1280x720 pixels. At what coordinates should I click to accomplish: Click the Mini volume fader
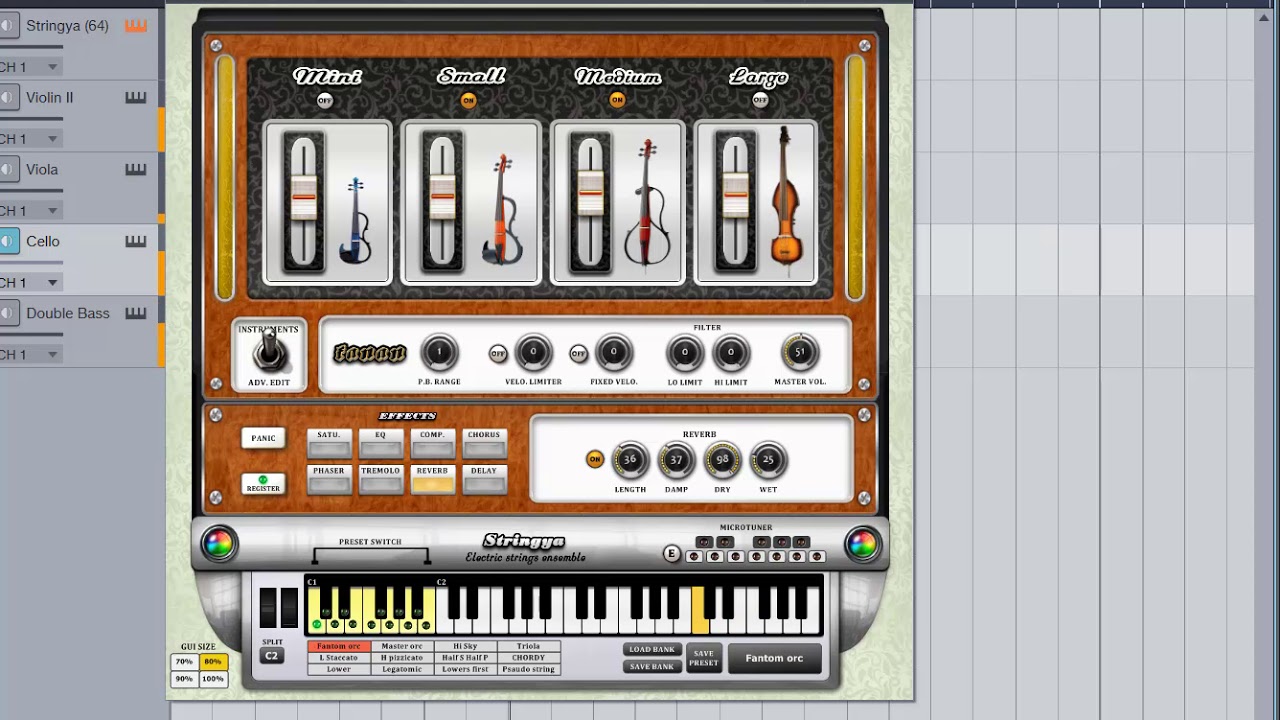point(304,198)
